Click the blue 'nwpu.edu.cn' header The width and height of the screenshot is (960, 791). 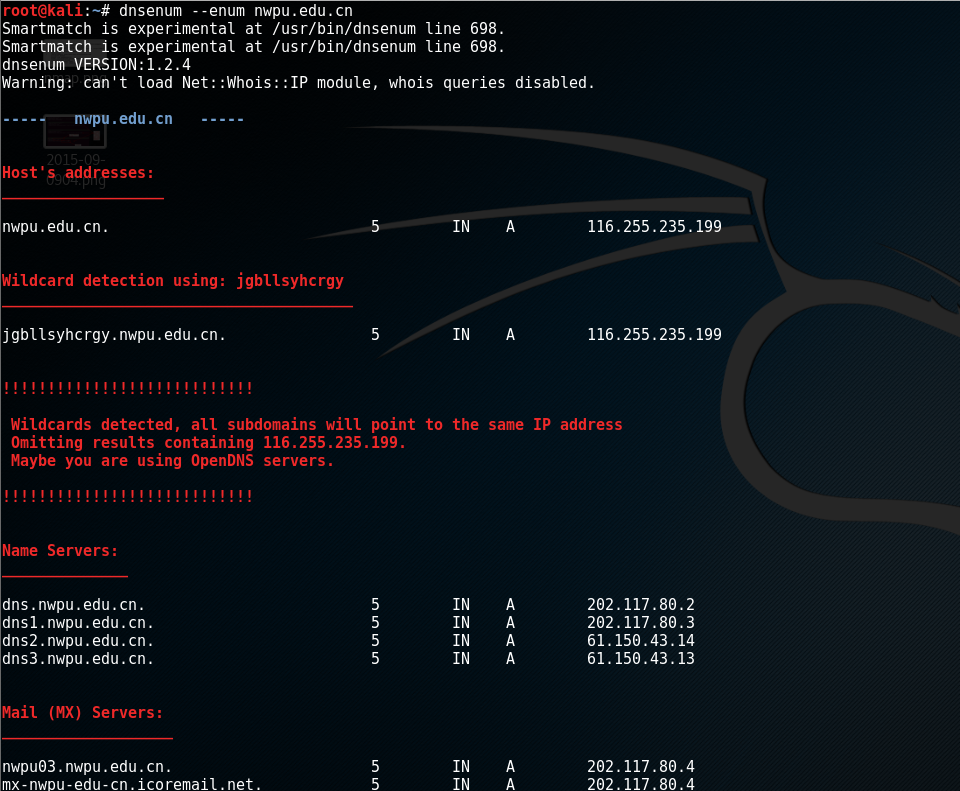(x=123, y=119)
